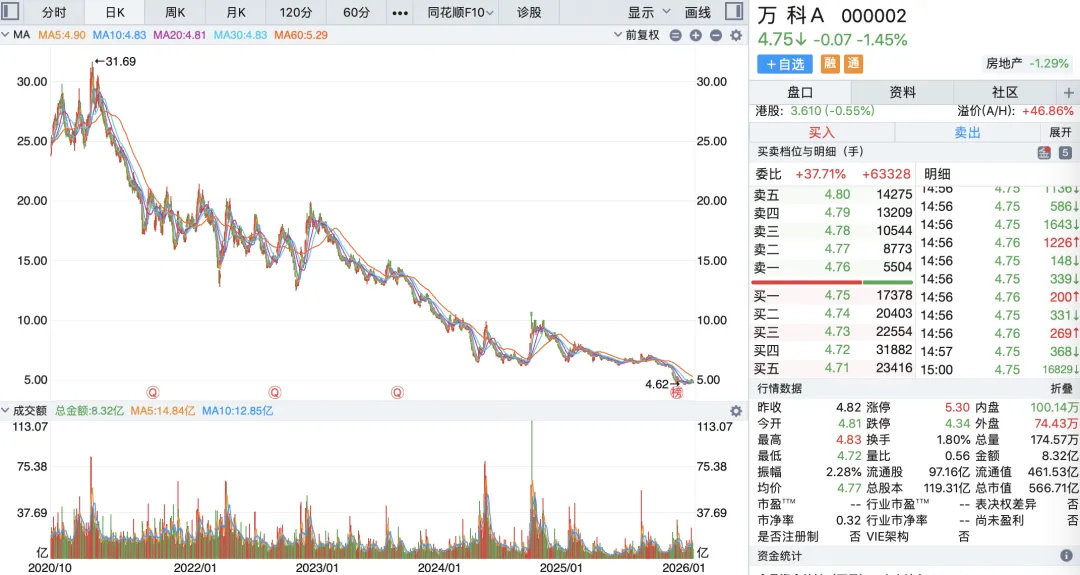The width and height of the screenshot is (1080, 575).
Task: Click MA10:4.83 legend label
Action: [x=119, y=35]
